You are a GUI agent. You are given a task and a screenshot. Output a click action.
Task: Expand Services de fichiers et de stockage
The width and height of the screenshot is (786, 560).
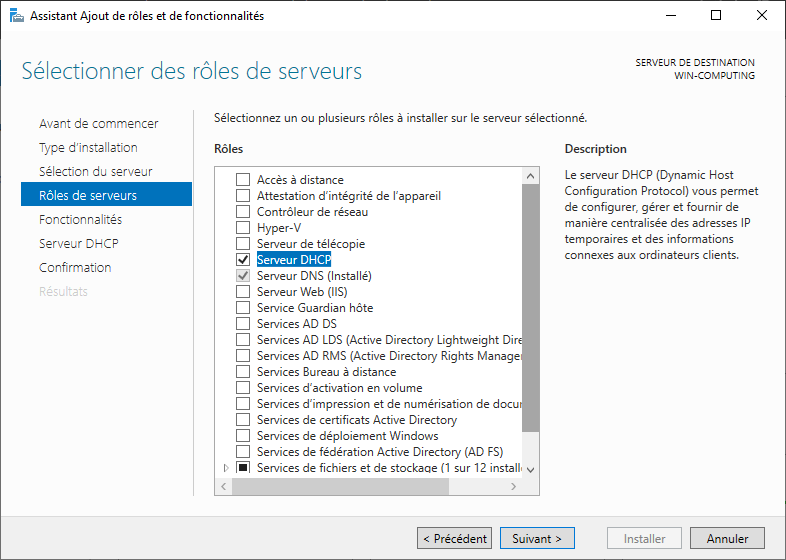click(225, 468)
